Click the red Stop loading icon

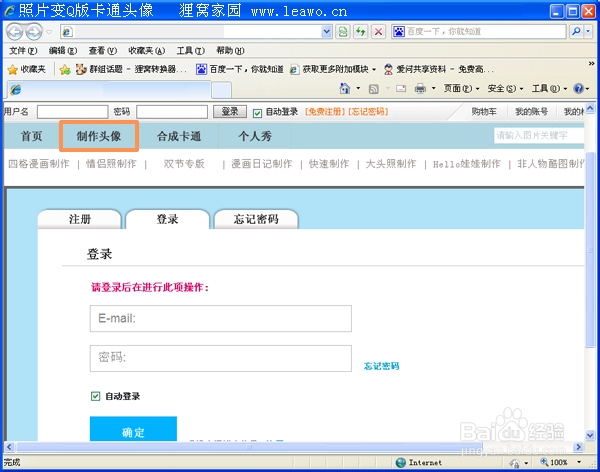(378, 32)
